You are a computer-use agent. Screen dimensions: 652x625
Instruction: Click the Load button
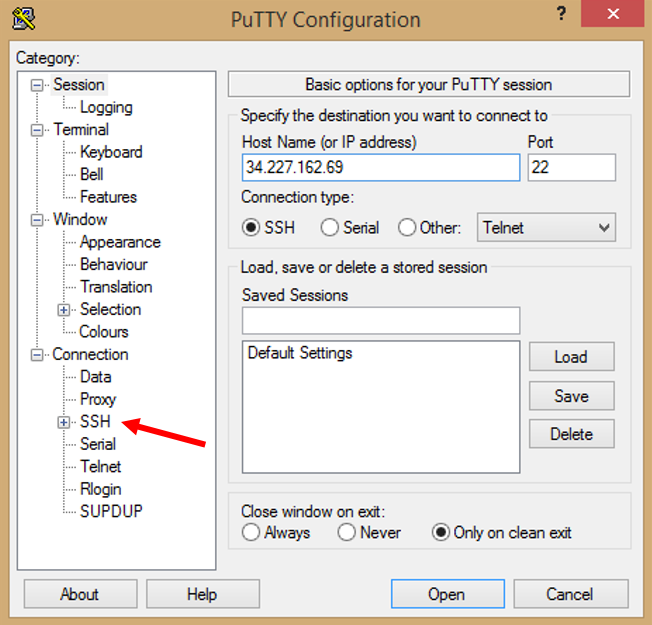pos(571,357)
